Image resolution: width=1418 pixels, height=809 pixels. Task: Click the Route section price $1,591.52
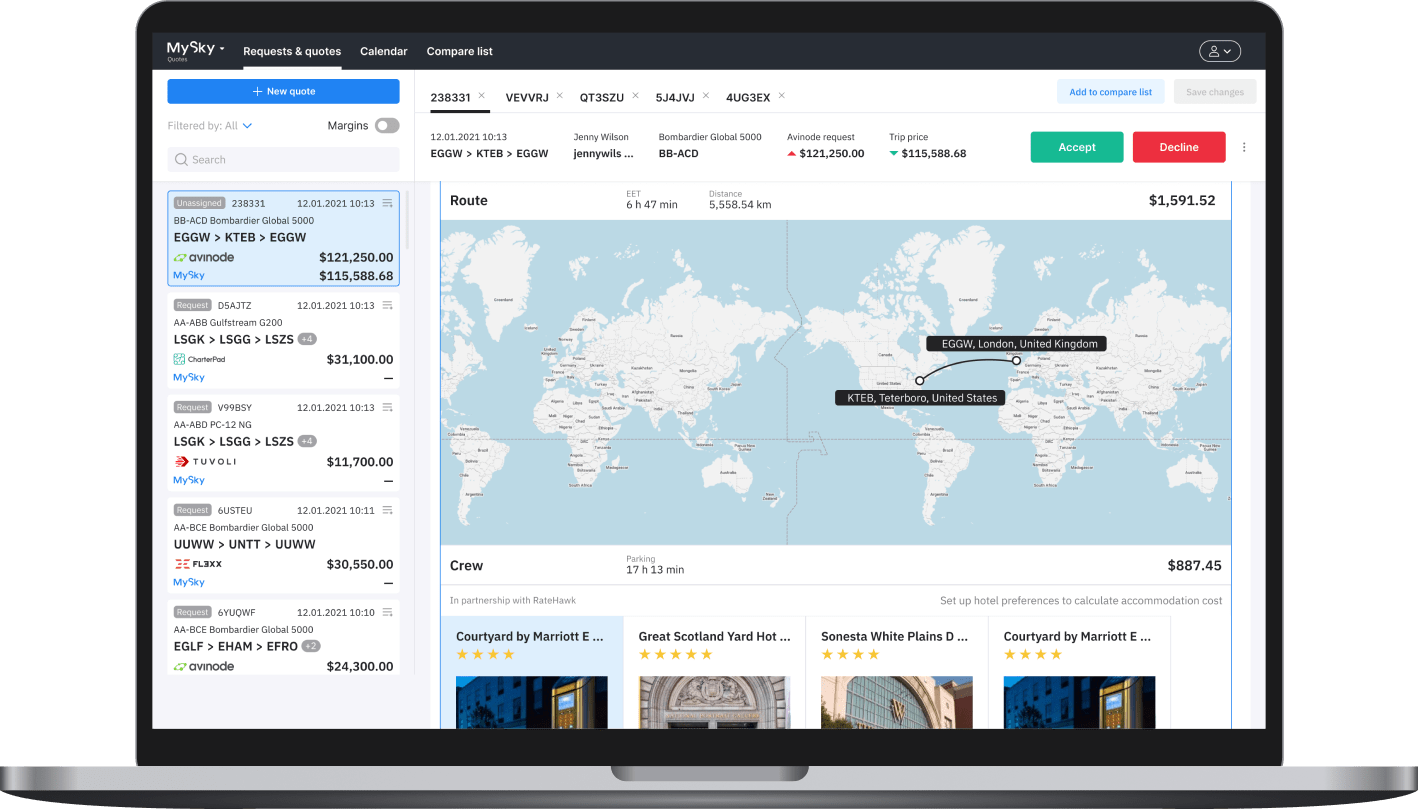pos(1182,200)
